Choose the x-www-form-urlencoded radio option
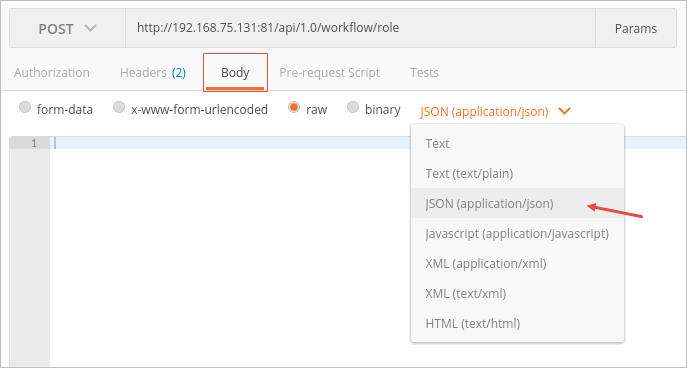 119,108
